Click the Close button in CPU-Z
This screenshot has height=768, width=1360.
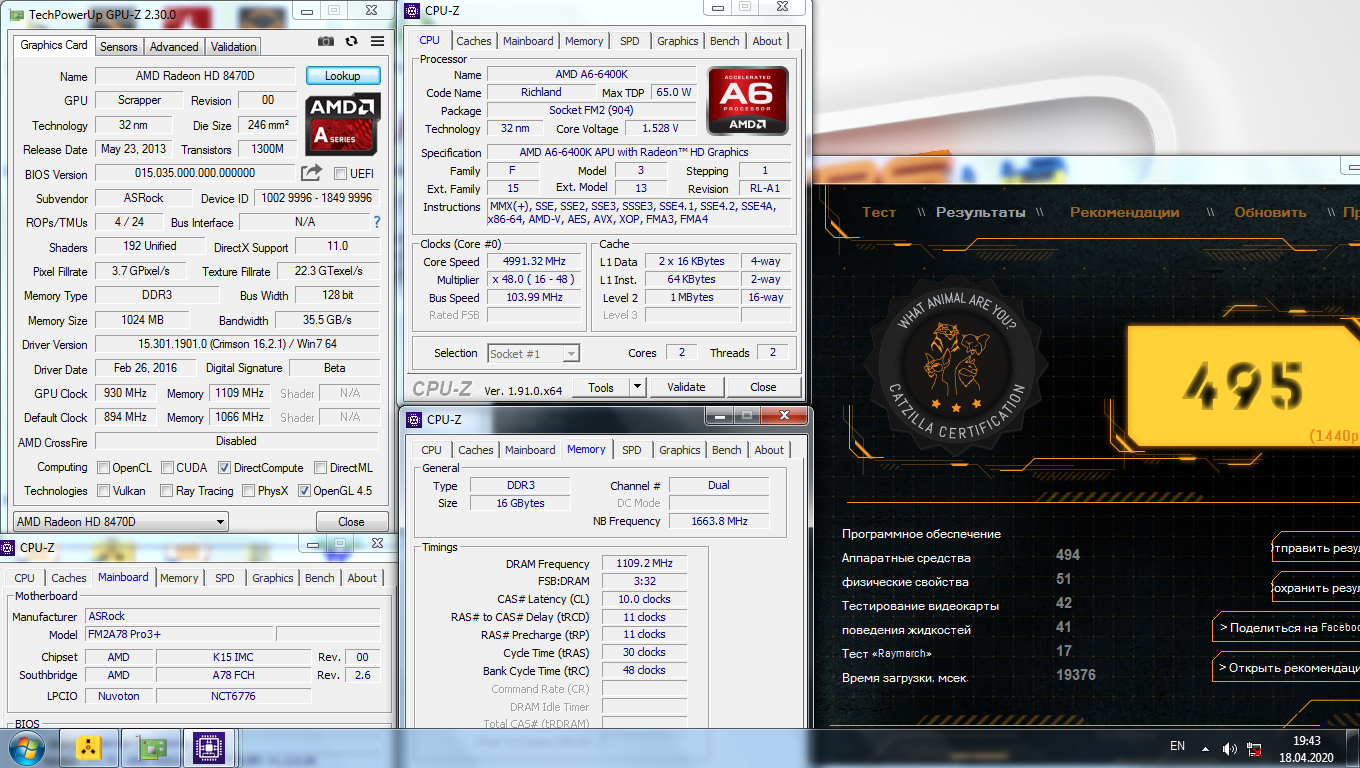pyautogui.click(x=763, y=387)
